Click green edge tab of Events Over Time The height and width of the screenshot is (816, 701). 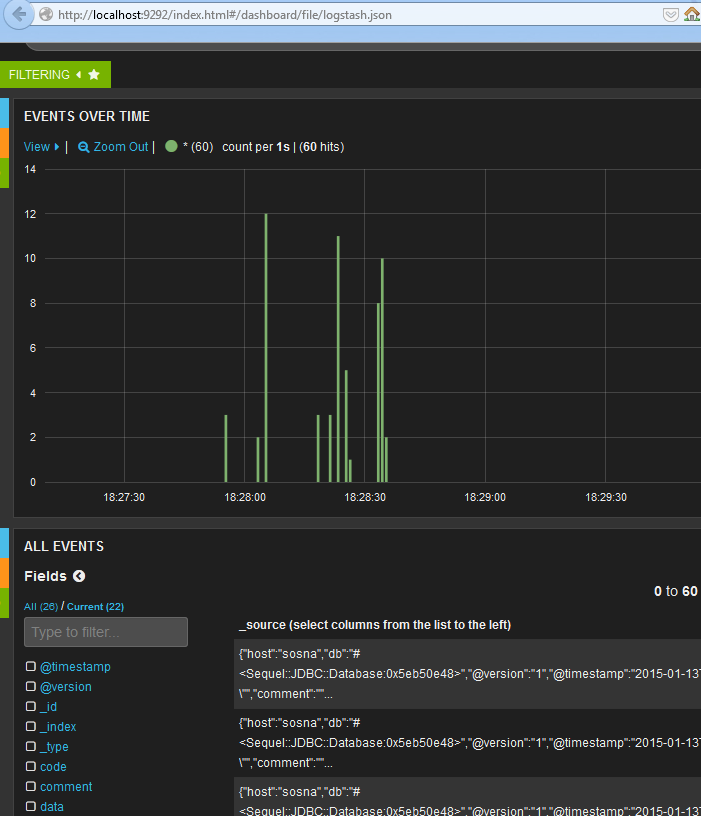(4, 173)
